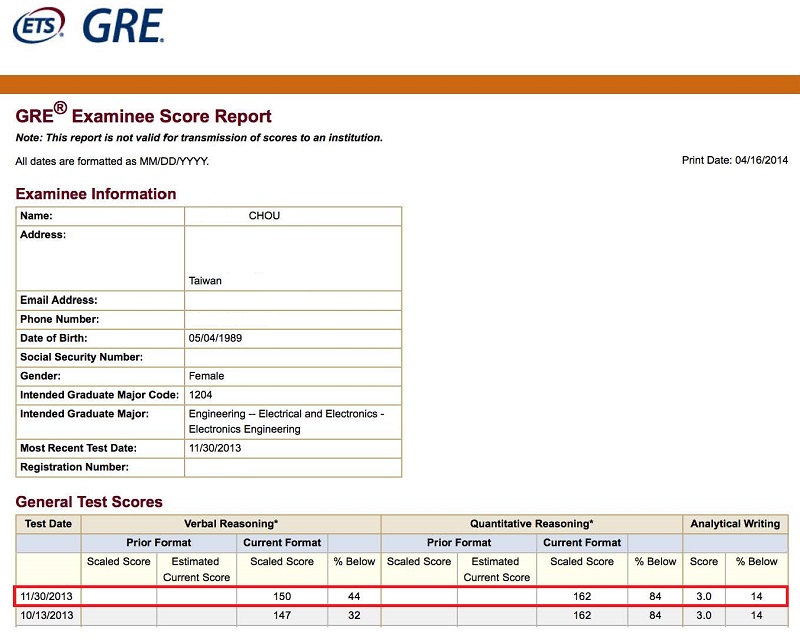
Task: Click quantitative % Below 84 in 11/30/2013 row
Action: [655, 596]
